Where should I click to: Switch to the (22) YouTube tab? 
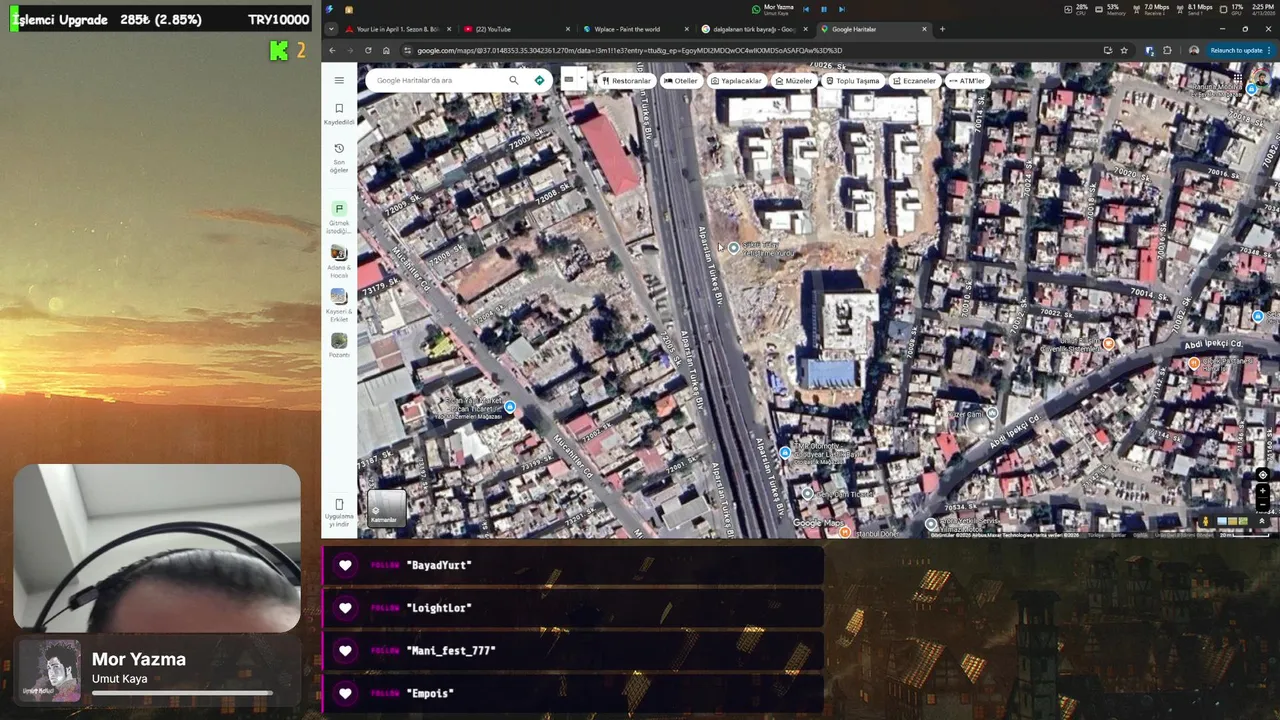pos(513,29)
